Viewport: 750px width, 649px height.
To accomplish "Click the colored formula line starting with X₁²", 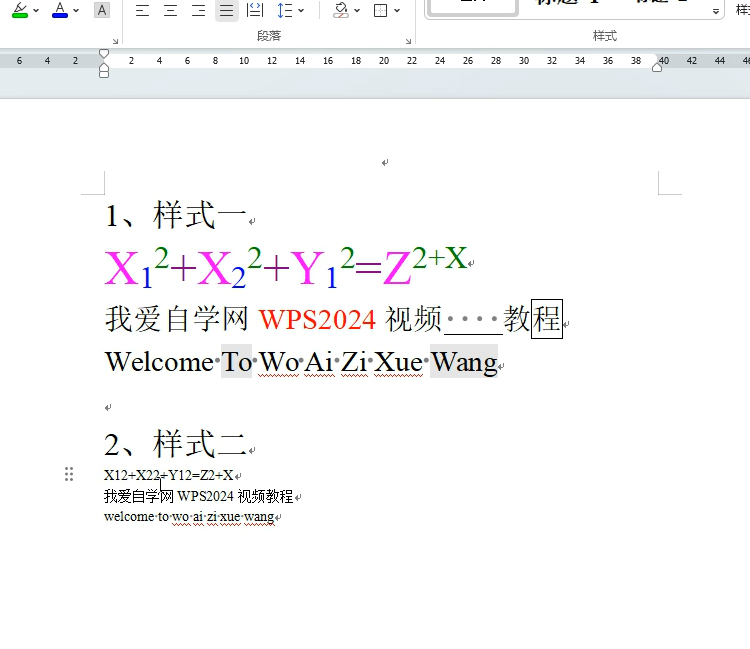I will click(286, 267).
